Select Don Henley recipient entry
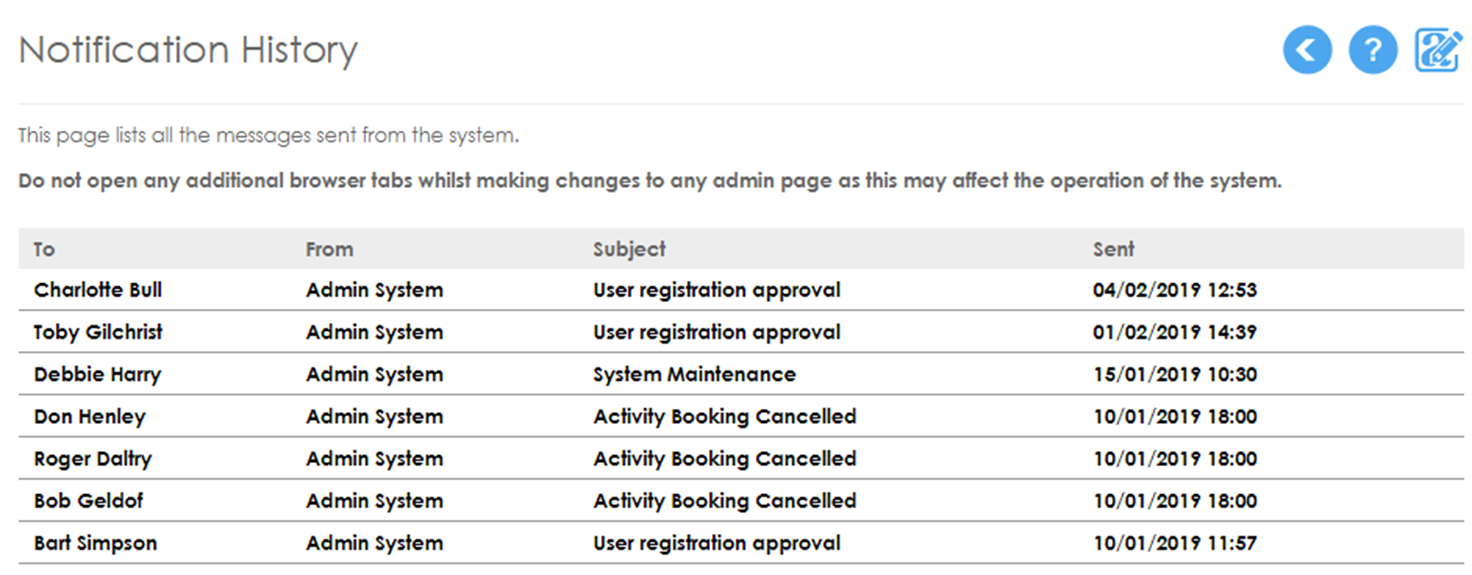 tap(89, 416)
